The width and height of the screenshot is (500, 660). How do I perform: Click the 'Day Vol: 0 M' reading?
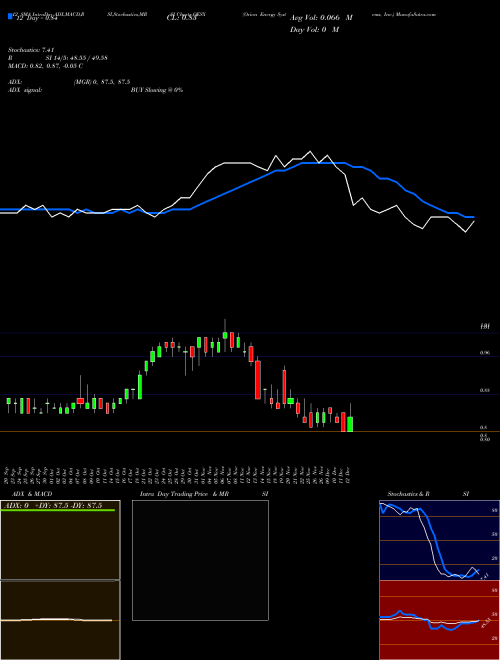(314, 29)
